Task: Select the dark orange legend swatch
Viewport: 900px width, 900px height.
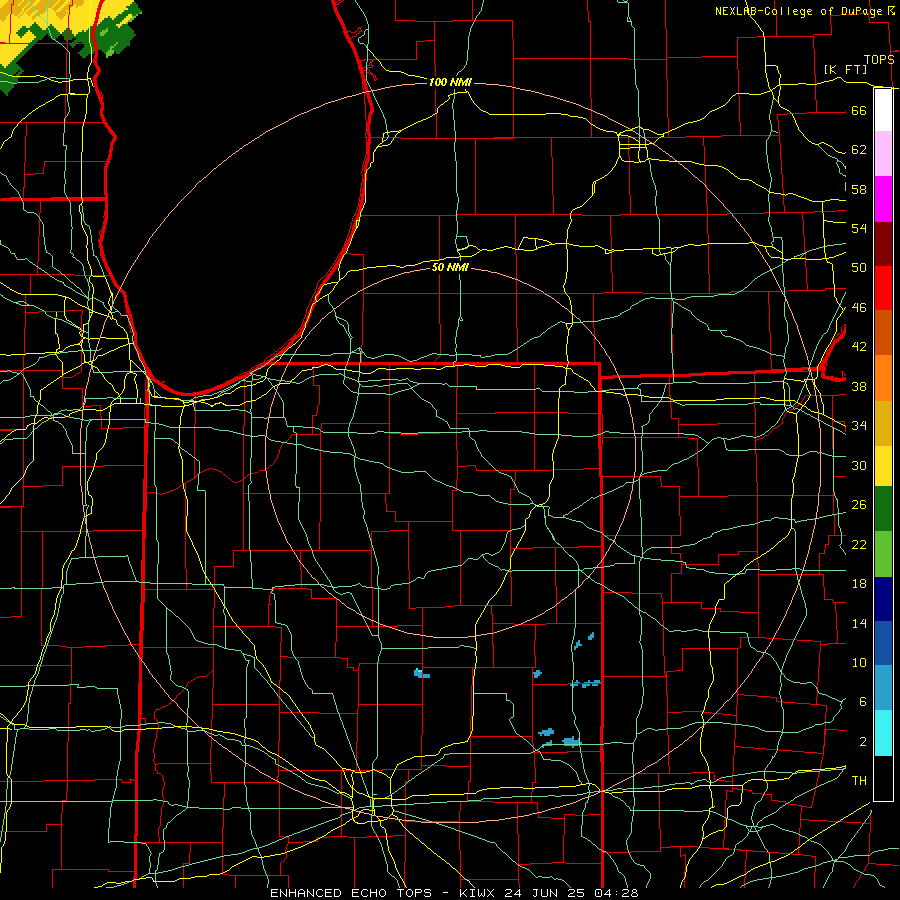Action: pos(883,332)
